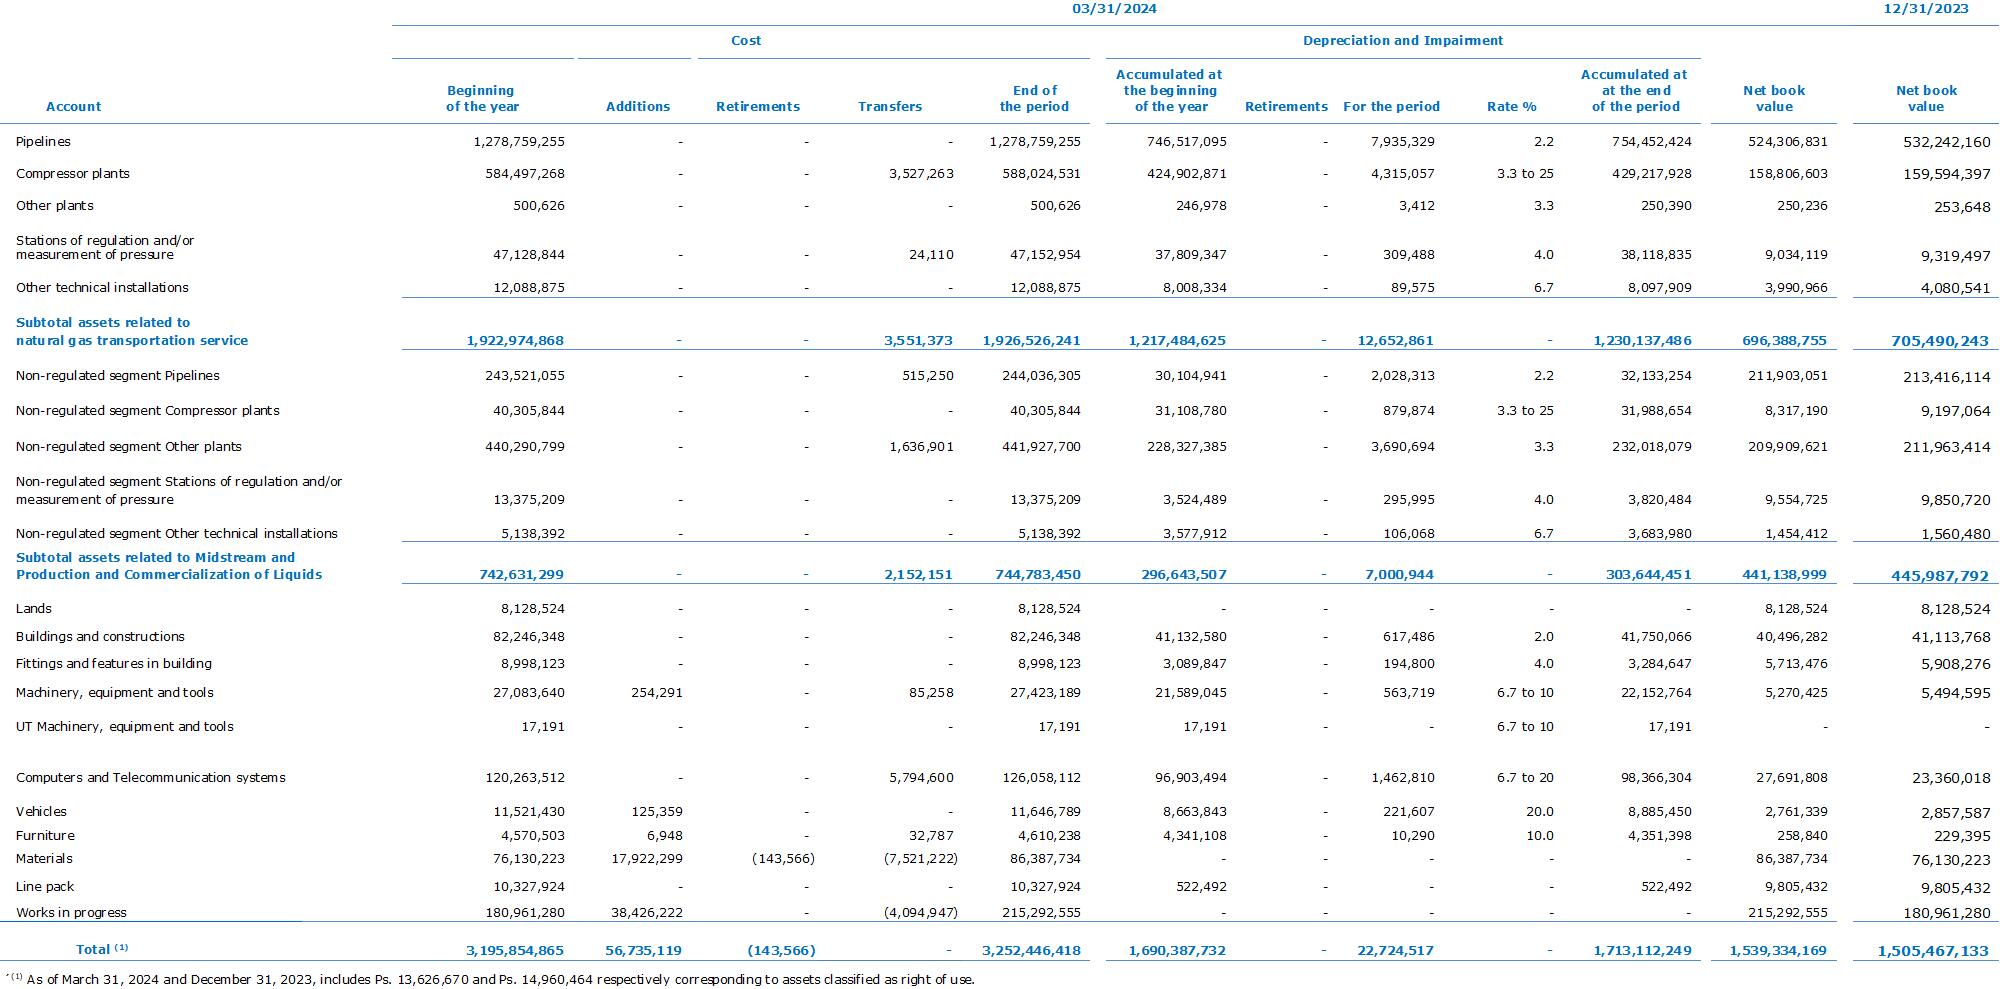Select Materials additions value 17,922,299
Viewport: 2000px width, 989px height.
click(x=647, y=859)
